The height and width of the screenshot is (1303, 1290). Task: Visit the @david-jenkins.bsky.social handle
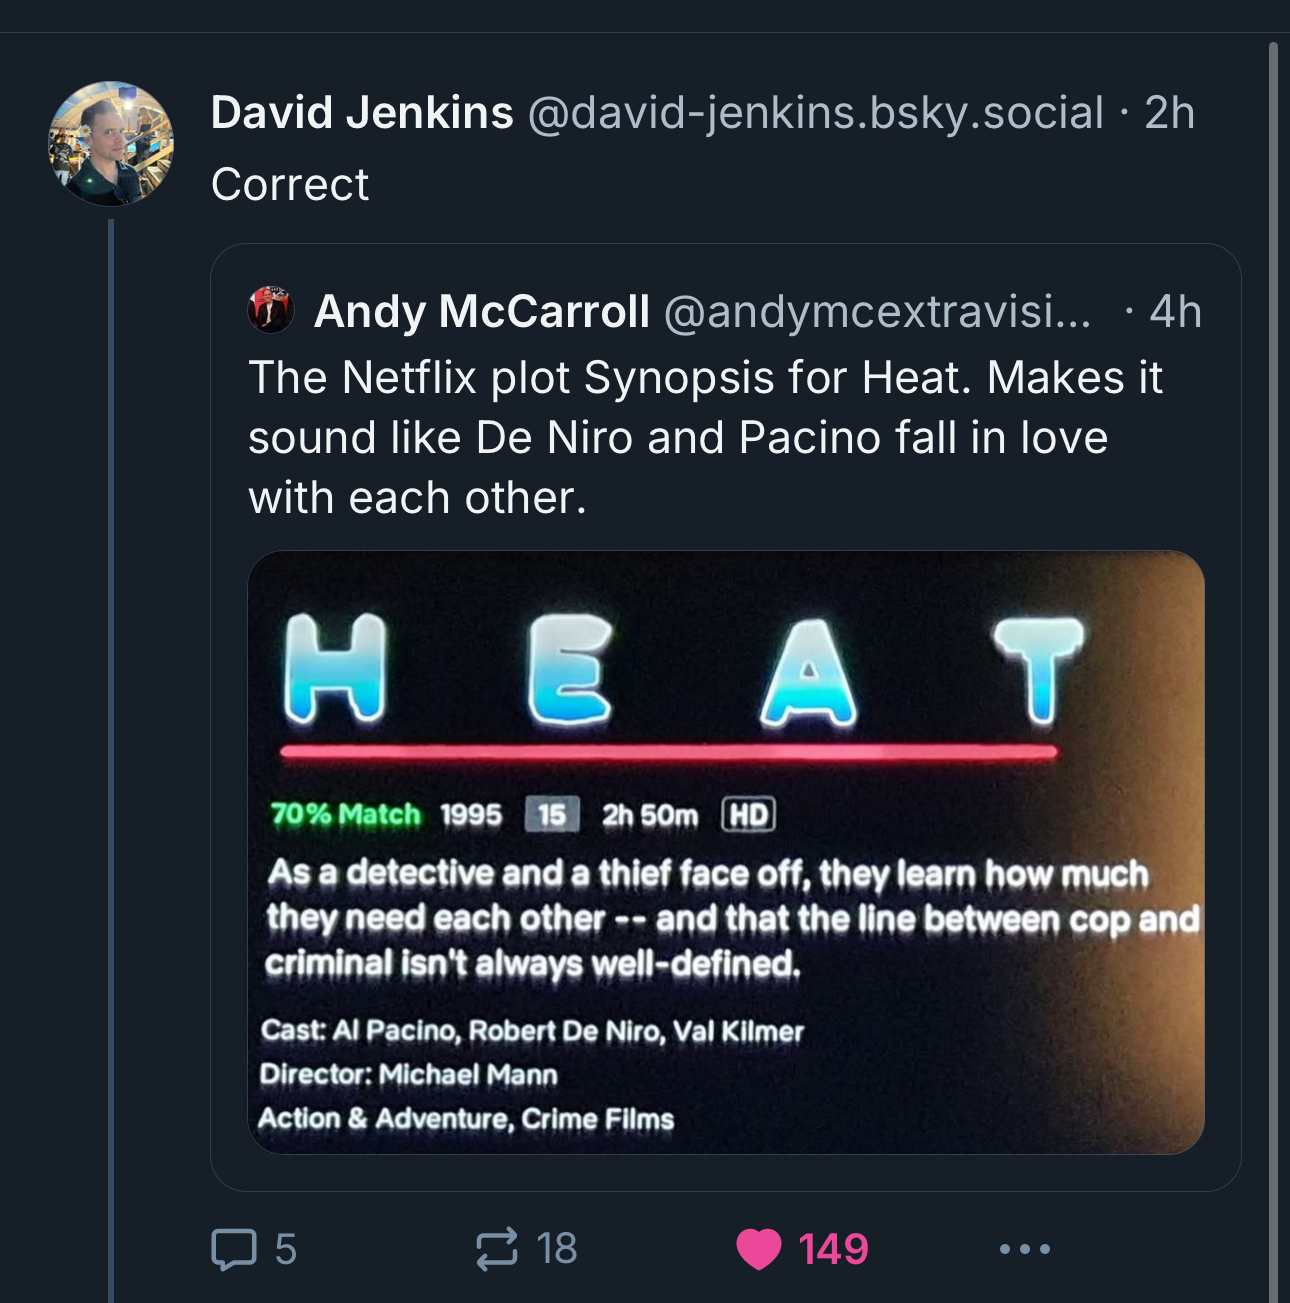point(815,112)
